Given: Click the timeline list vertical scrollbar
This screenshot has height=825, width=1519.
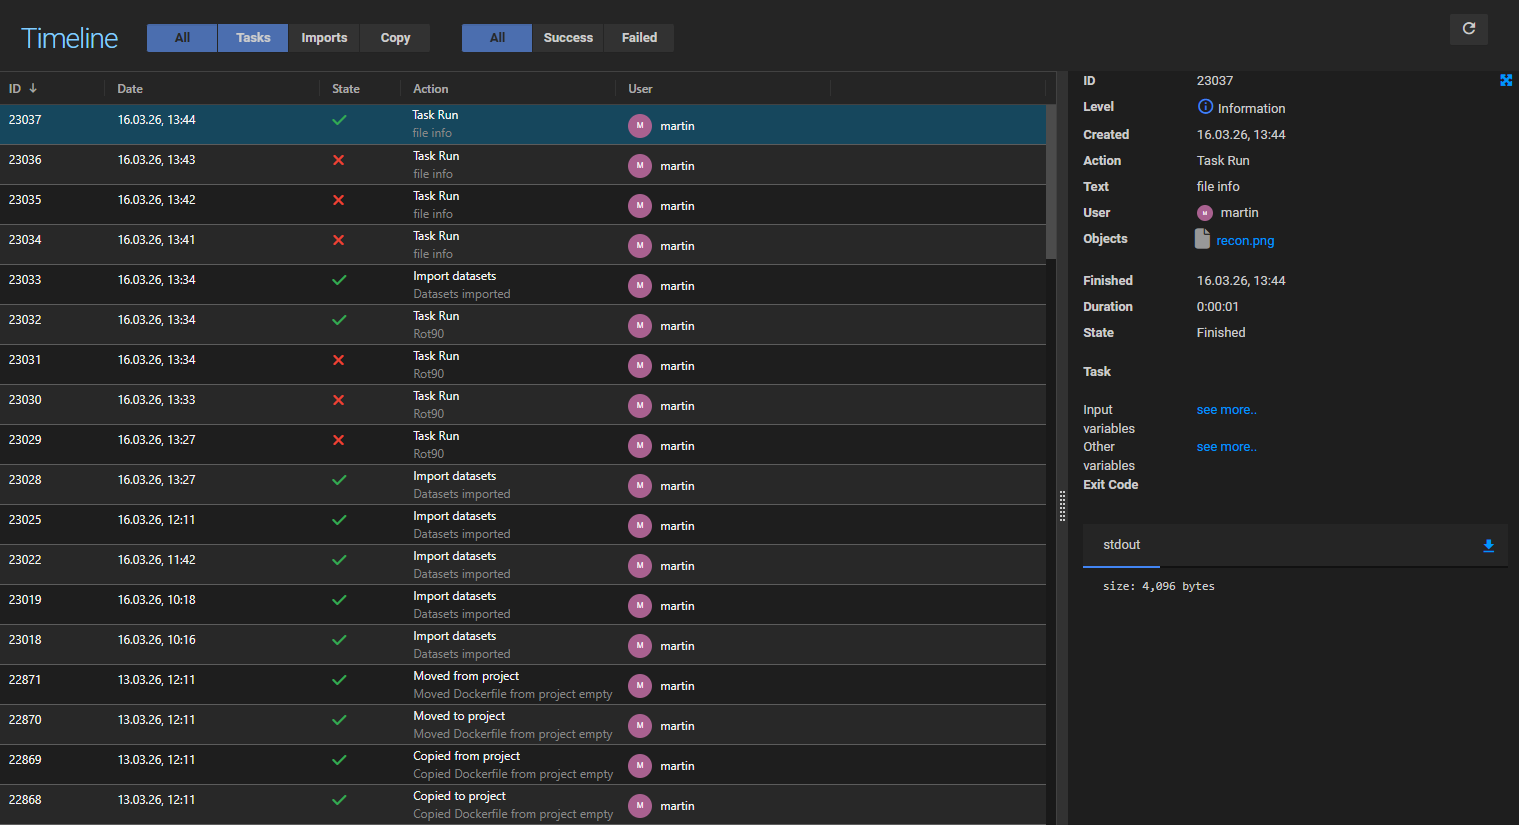Looking at the screenshot, I should [1051, 180].
